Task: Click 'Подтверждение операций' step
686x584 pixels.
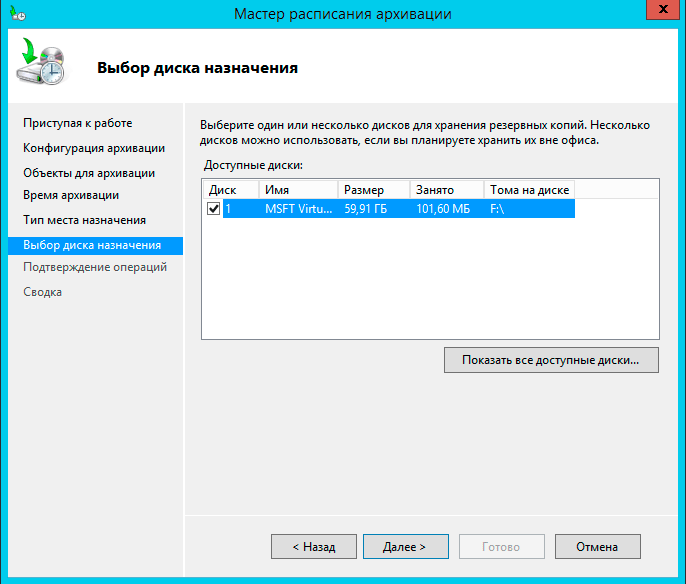Action: click(95, 267)
